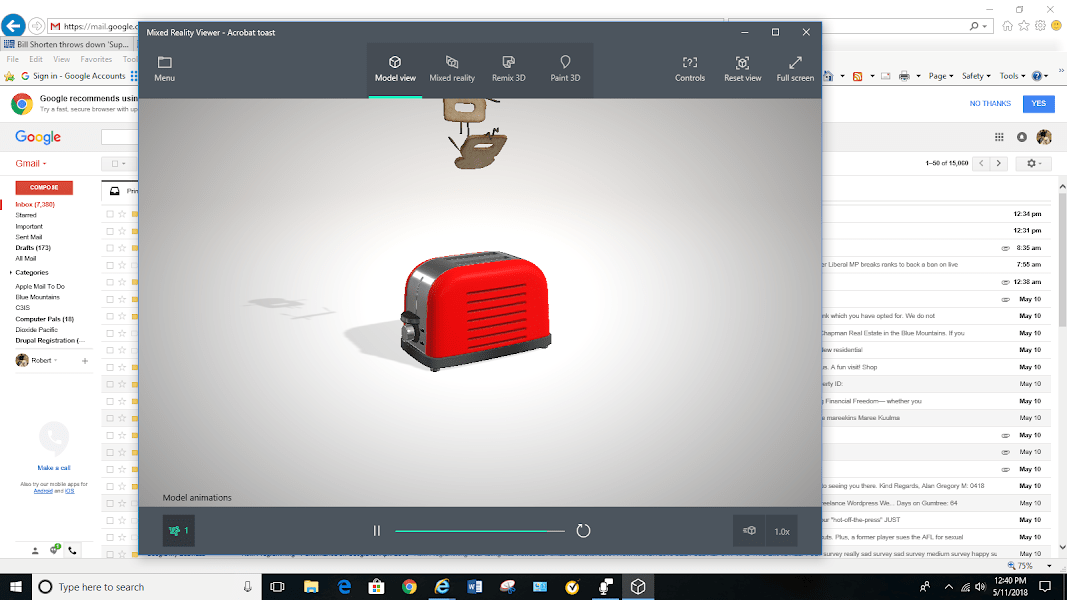Open the IE Help question mark dropdown
The height and width of the screenshot is (600, 1067).
point(1040,76)
